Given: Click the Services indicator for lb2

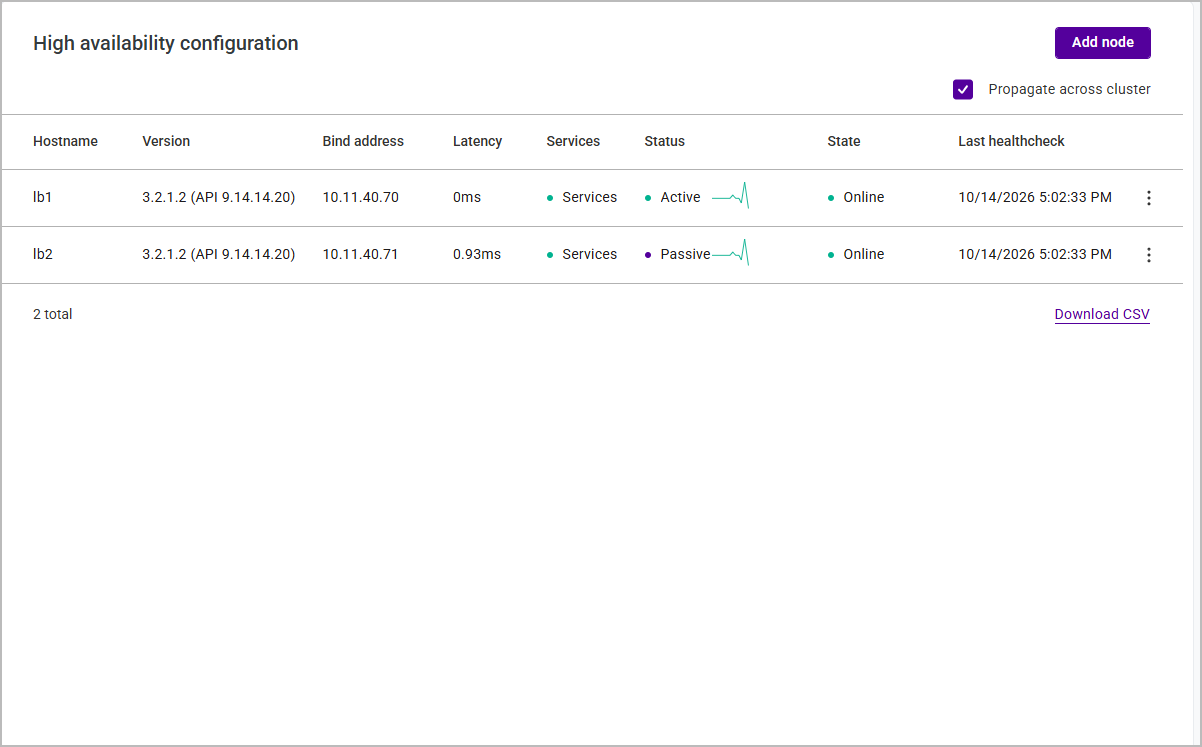Looking at the screenshot, I should point(582,254).
